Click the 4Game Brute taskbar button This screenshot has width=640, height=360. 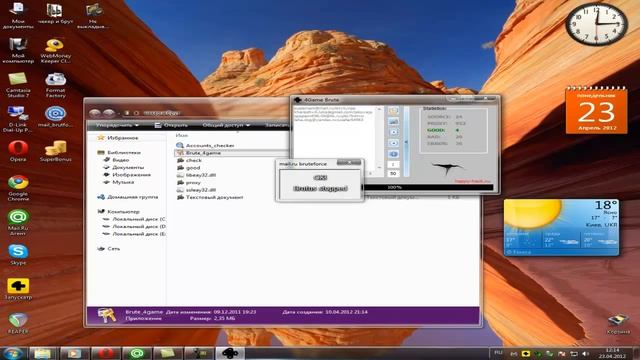pyautogui.click(x=230, y=353)
